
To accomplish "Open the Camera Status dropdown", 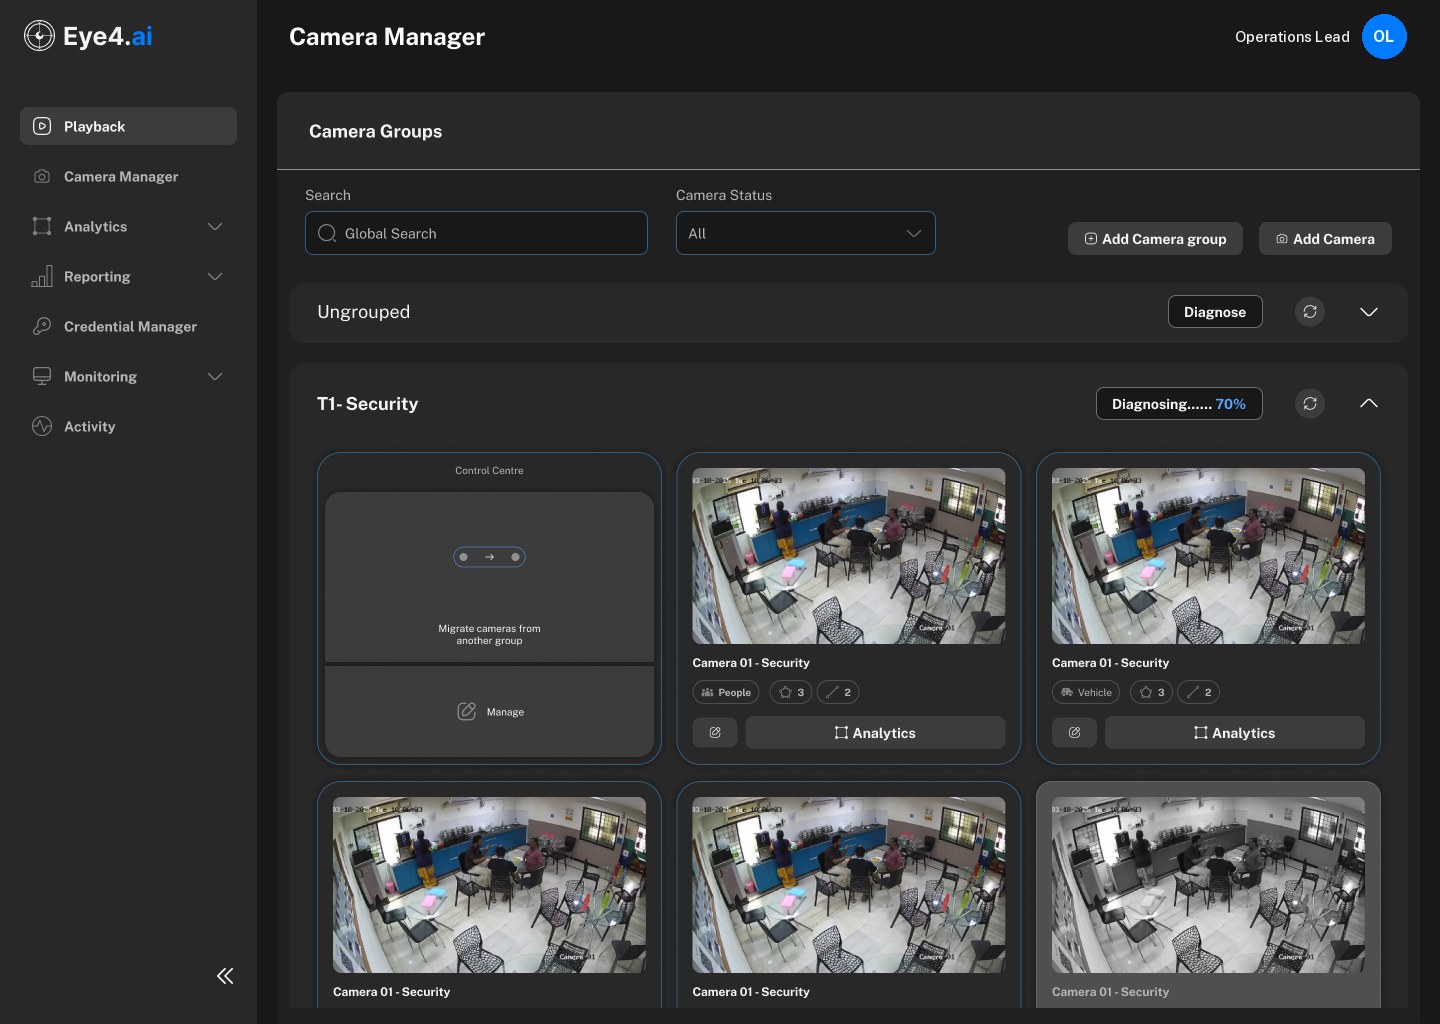I will (x=806, y=233).
